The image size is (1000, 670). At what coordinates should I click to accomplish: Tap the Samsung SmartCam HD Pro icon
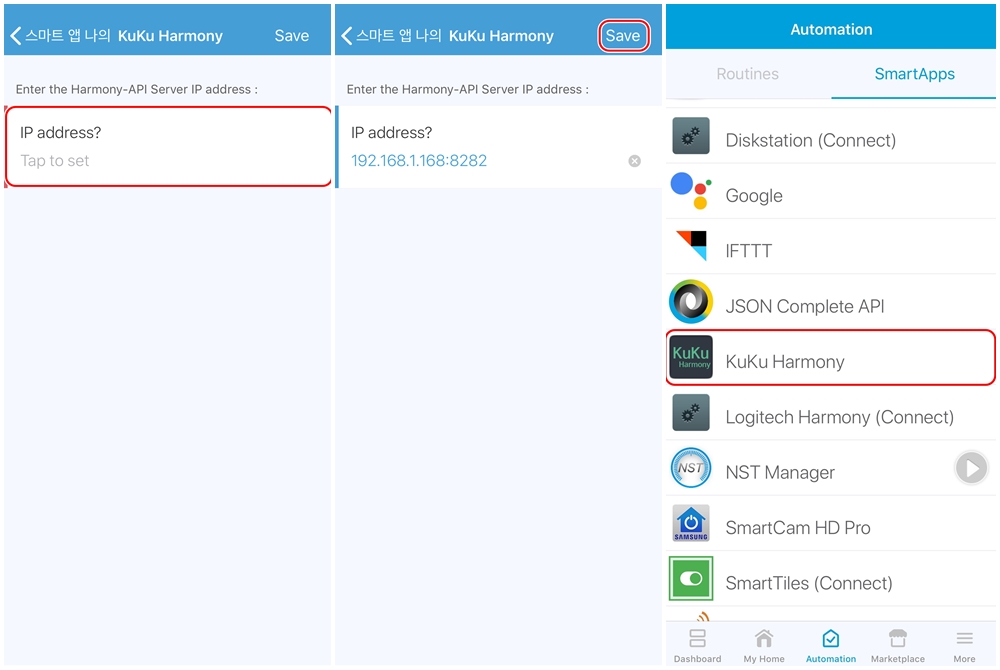click(691, 523)
